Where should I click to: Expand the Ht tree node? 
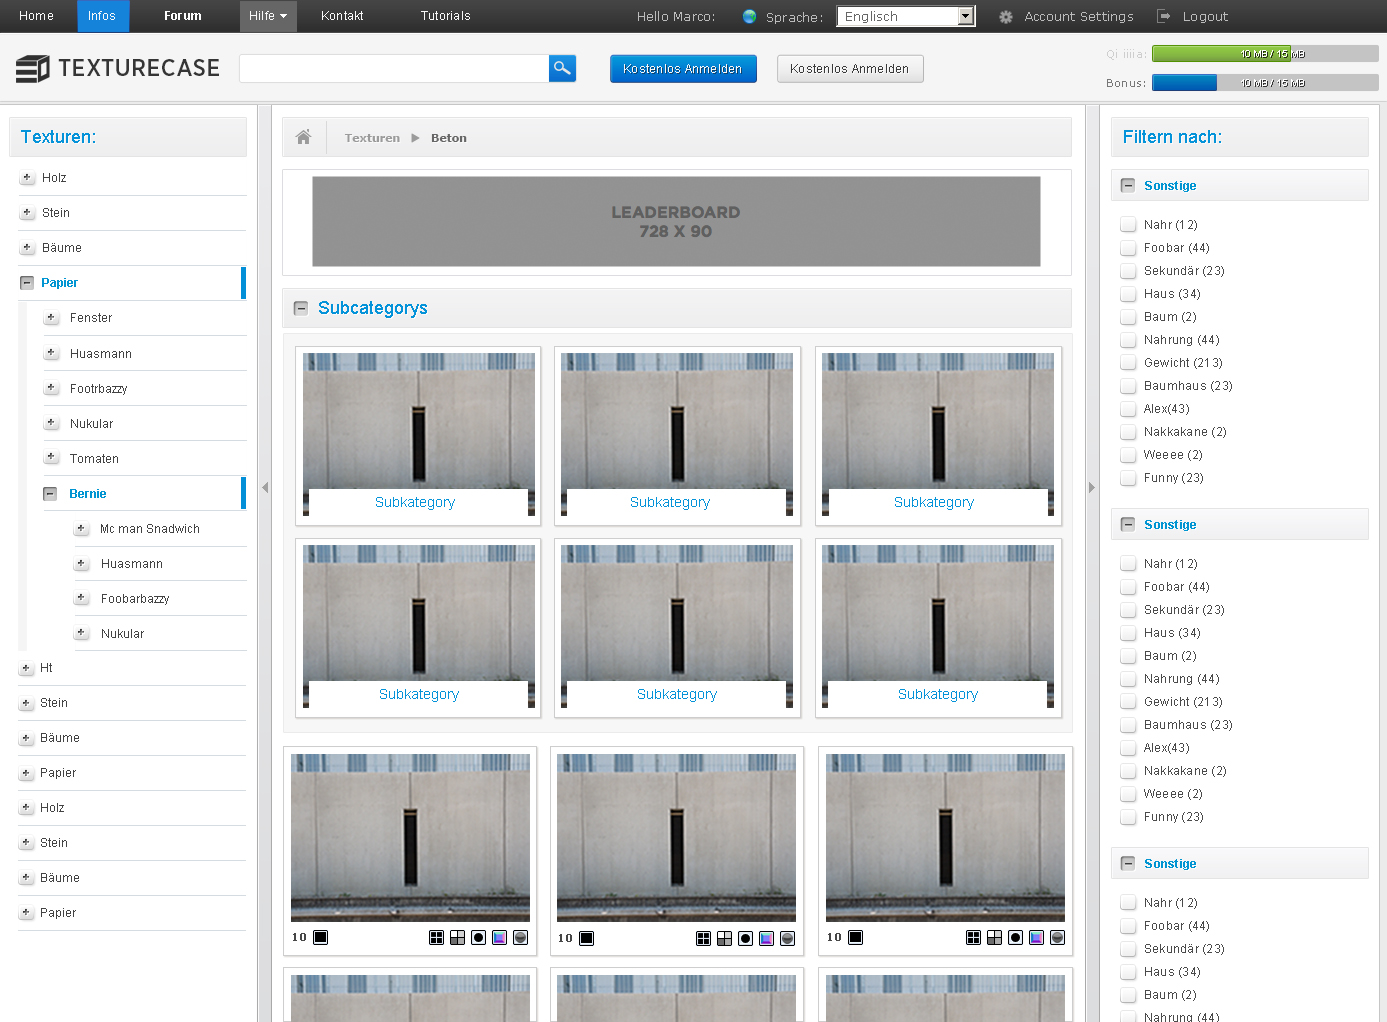[26, 668]
